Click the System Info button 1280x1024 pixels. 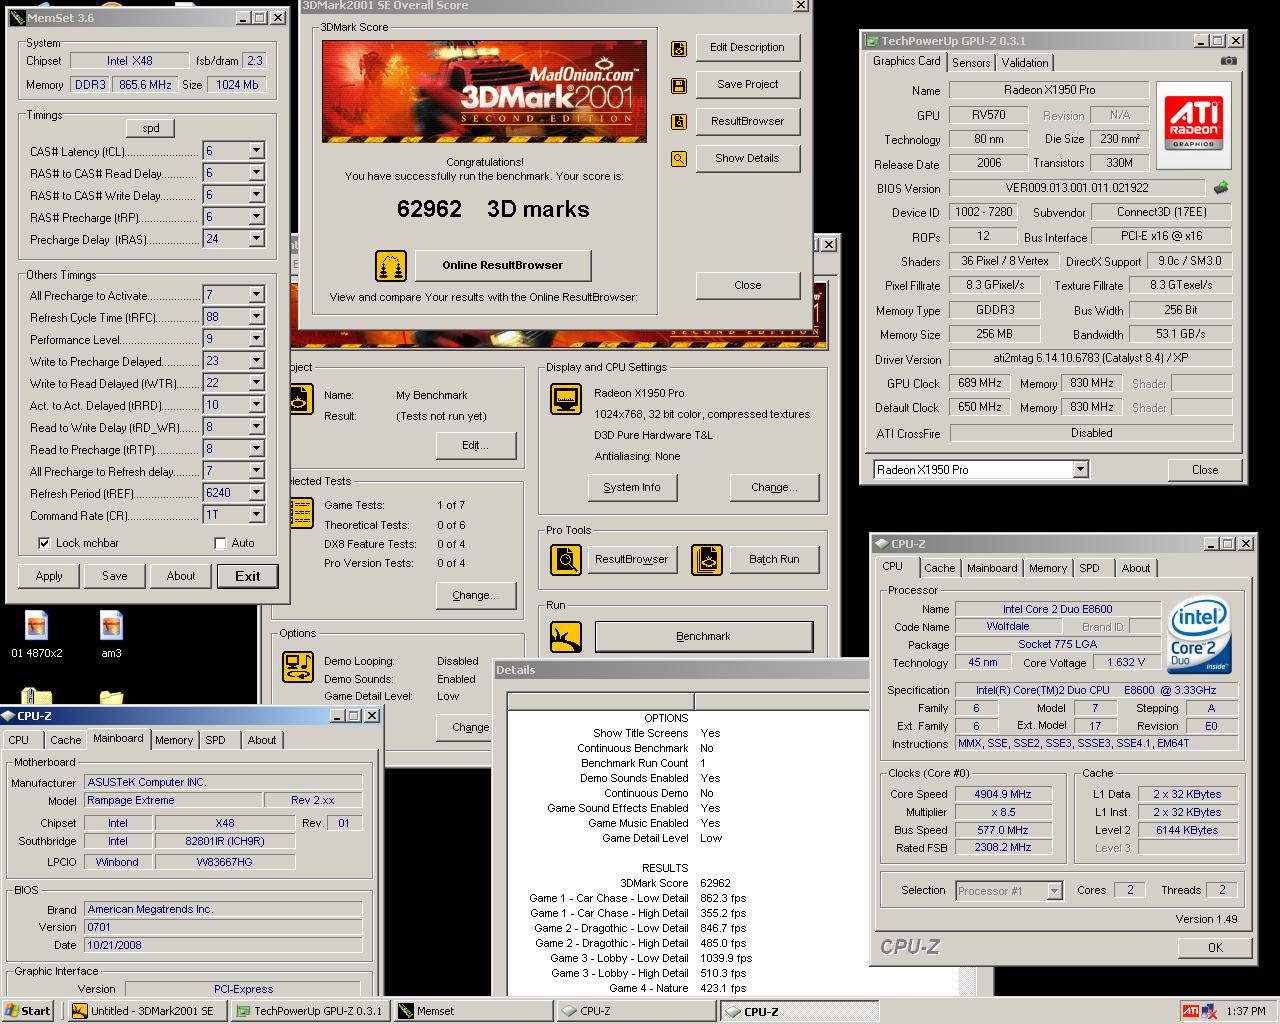point(632,487)
